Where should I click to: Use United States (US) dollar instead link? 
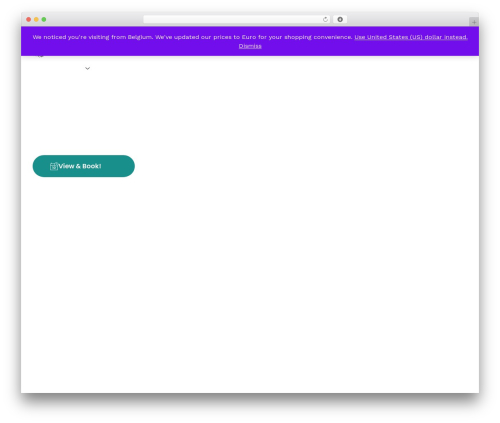pyautogui.click(x=411, y=37)
